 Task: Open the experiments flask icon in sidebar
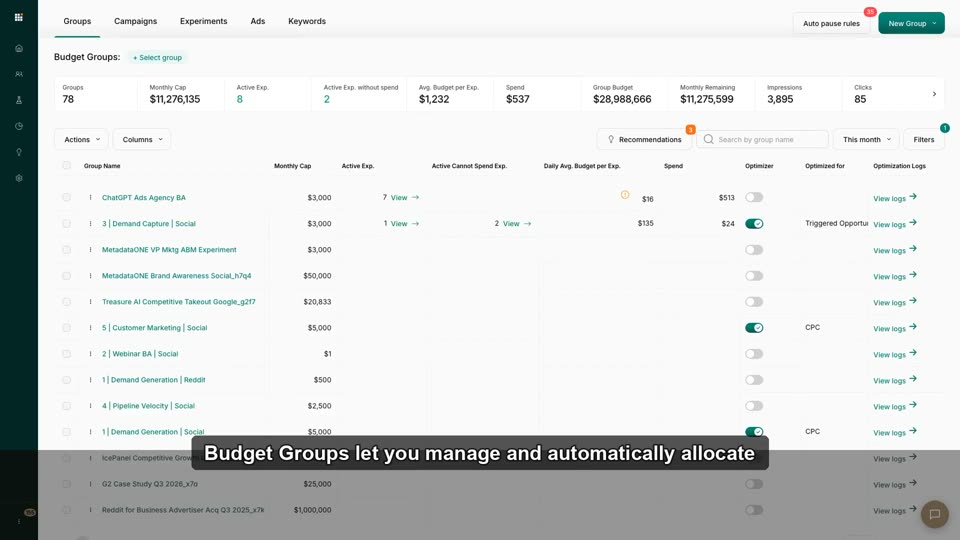[x=19, y=100]
